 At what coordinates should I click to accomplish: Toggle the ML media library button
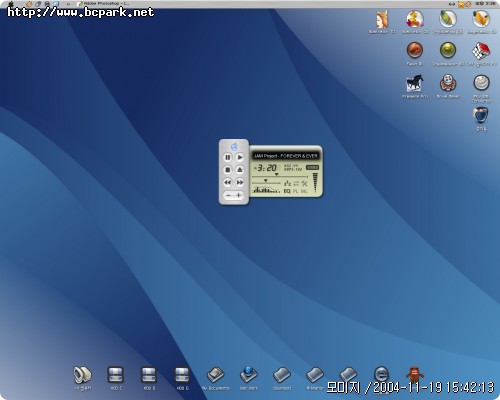(304, 191)
